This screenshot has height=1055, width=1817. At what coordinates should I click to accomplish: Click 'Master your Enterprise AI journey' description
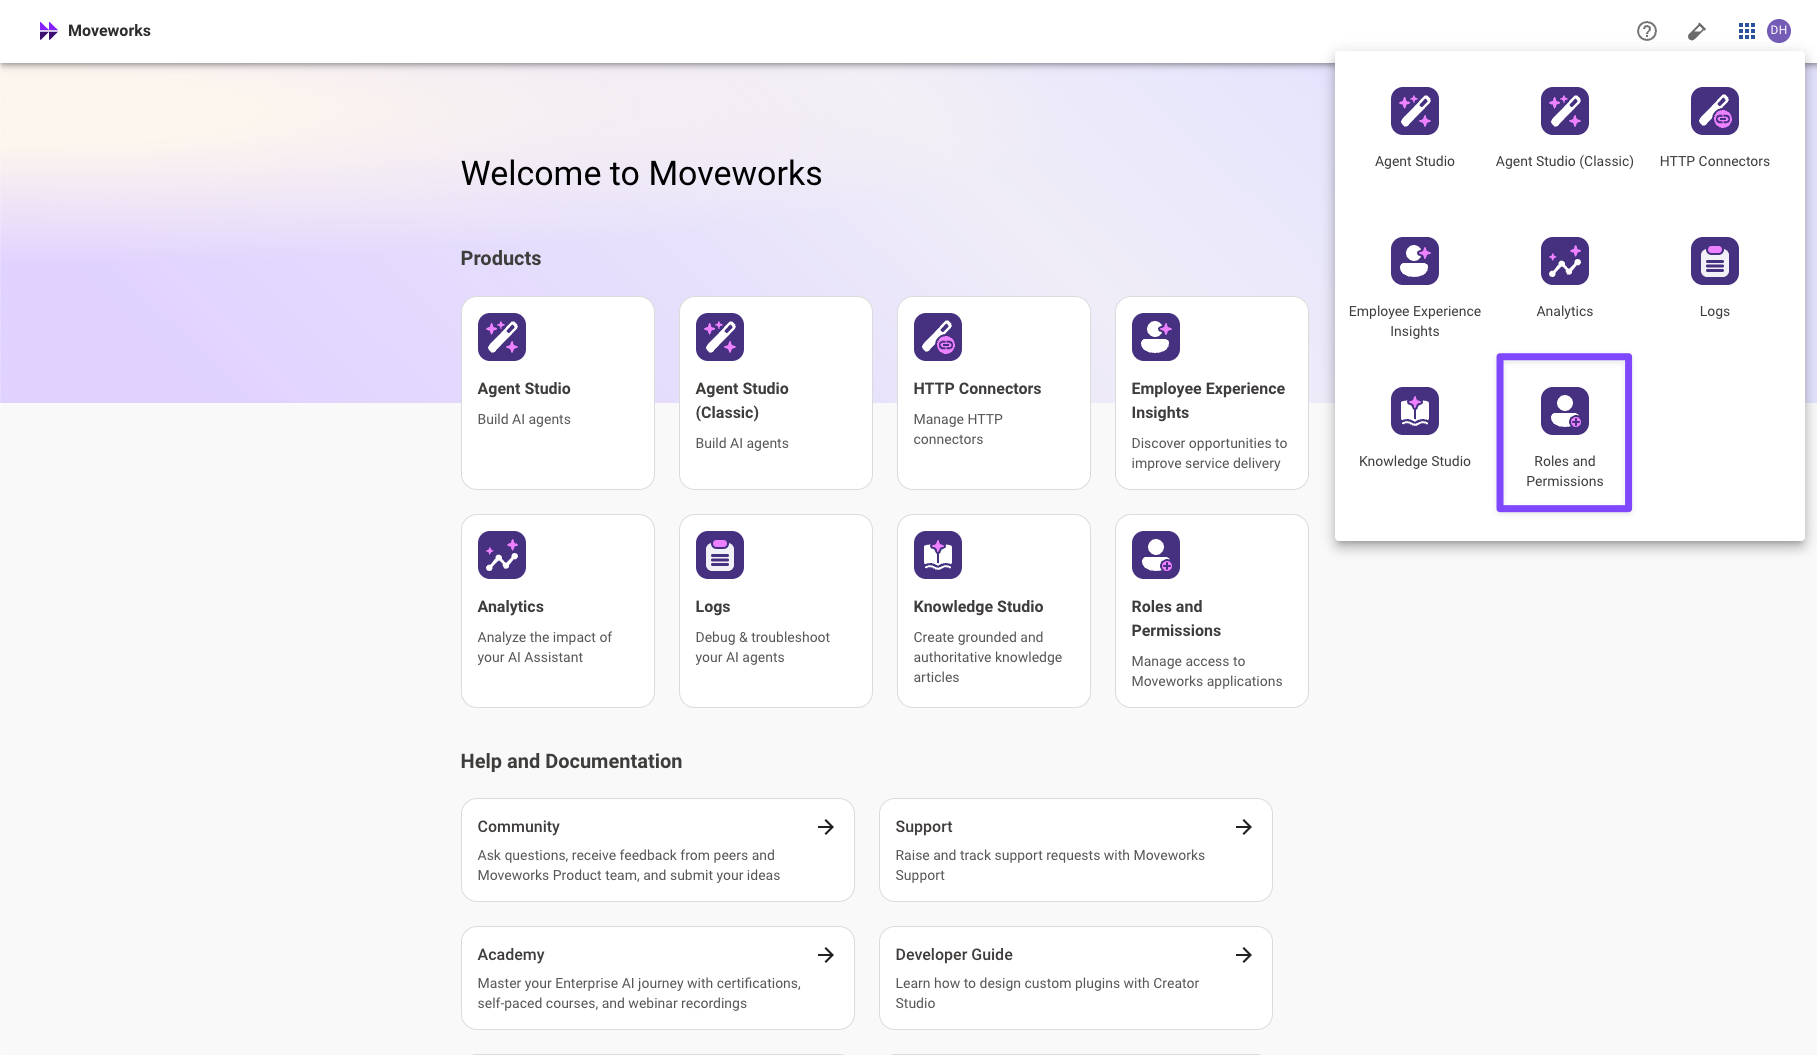click(639, 993)
